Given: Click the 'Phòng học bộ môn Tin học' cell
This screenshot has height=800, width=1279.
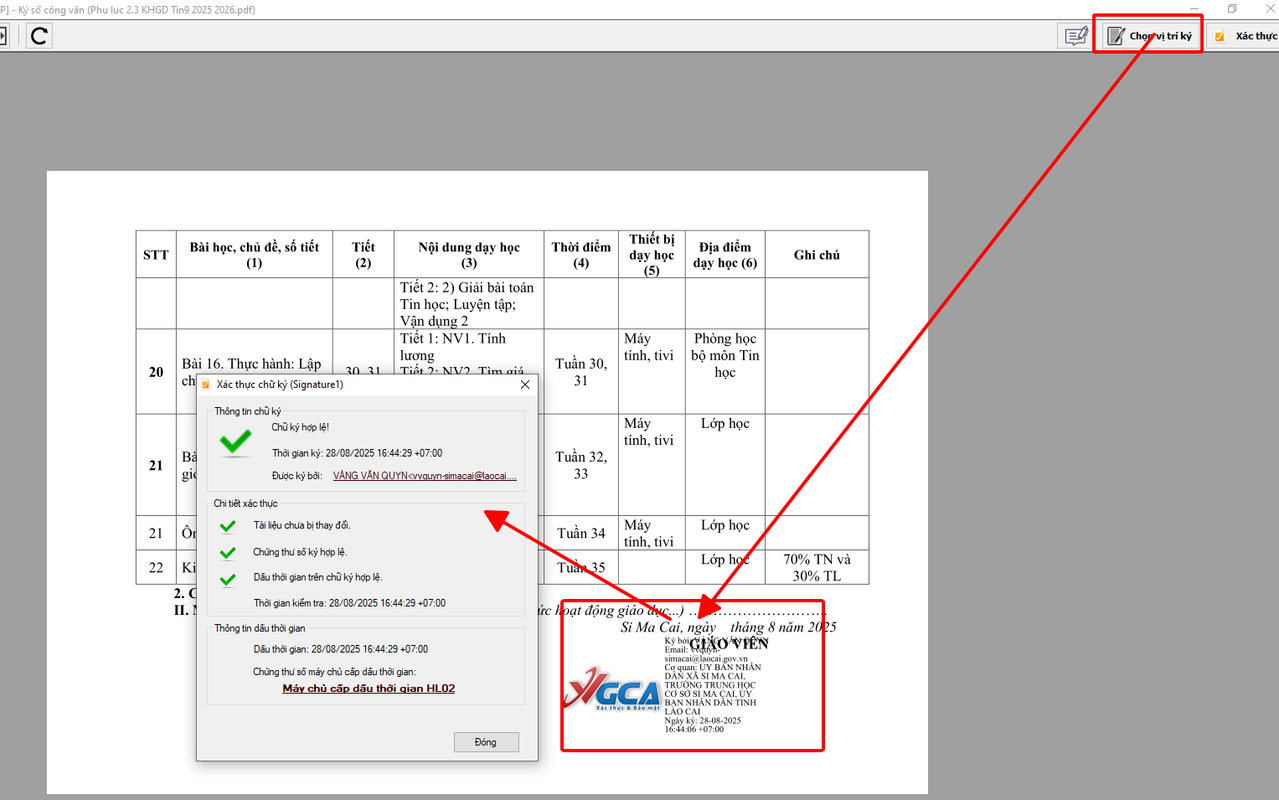Looking at the screenshot, I should coord(725,371).
